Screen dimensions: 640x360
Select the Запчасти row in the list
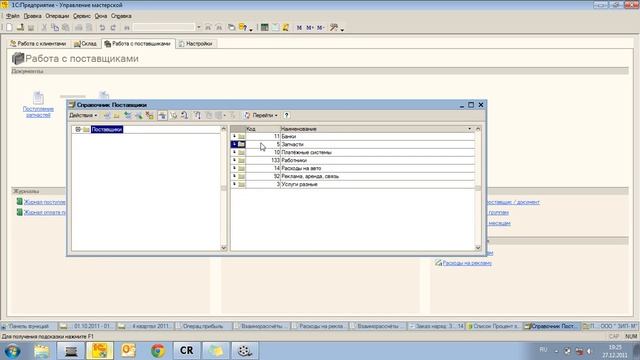(x=353, y=144)
